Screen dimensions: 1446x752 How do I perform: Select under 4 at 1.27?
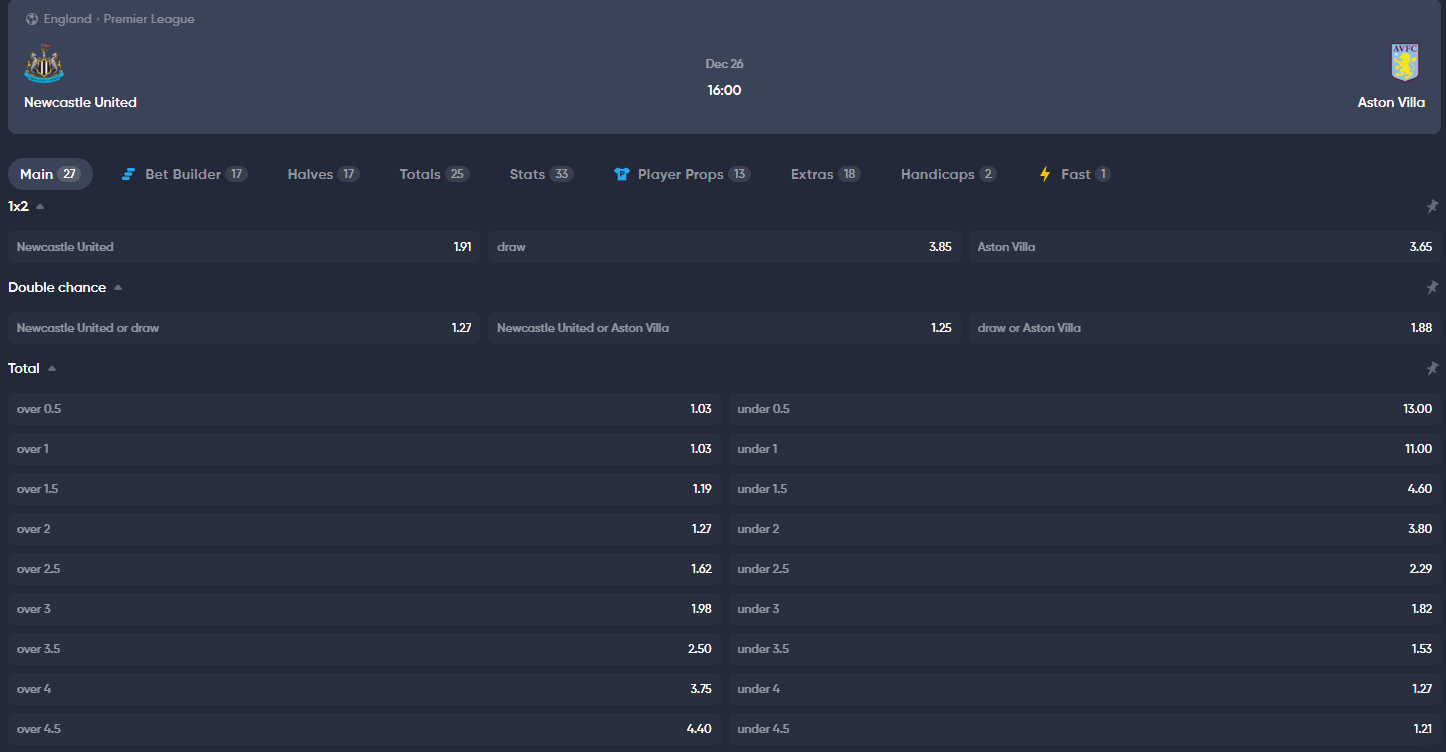tap(1085, 689)
